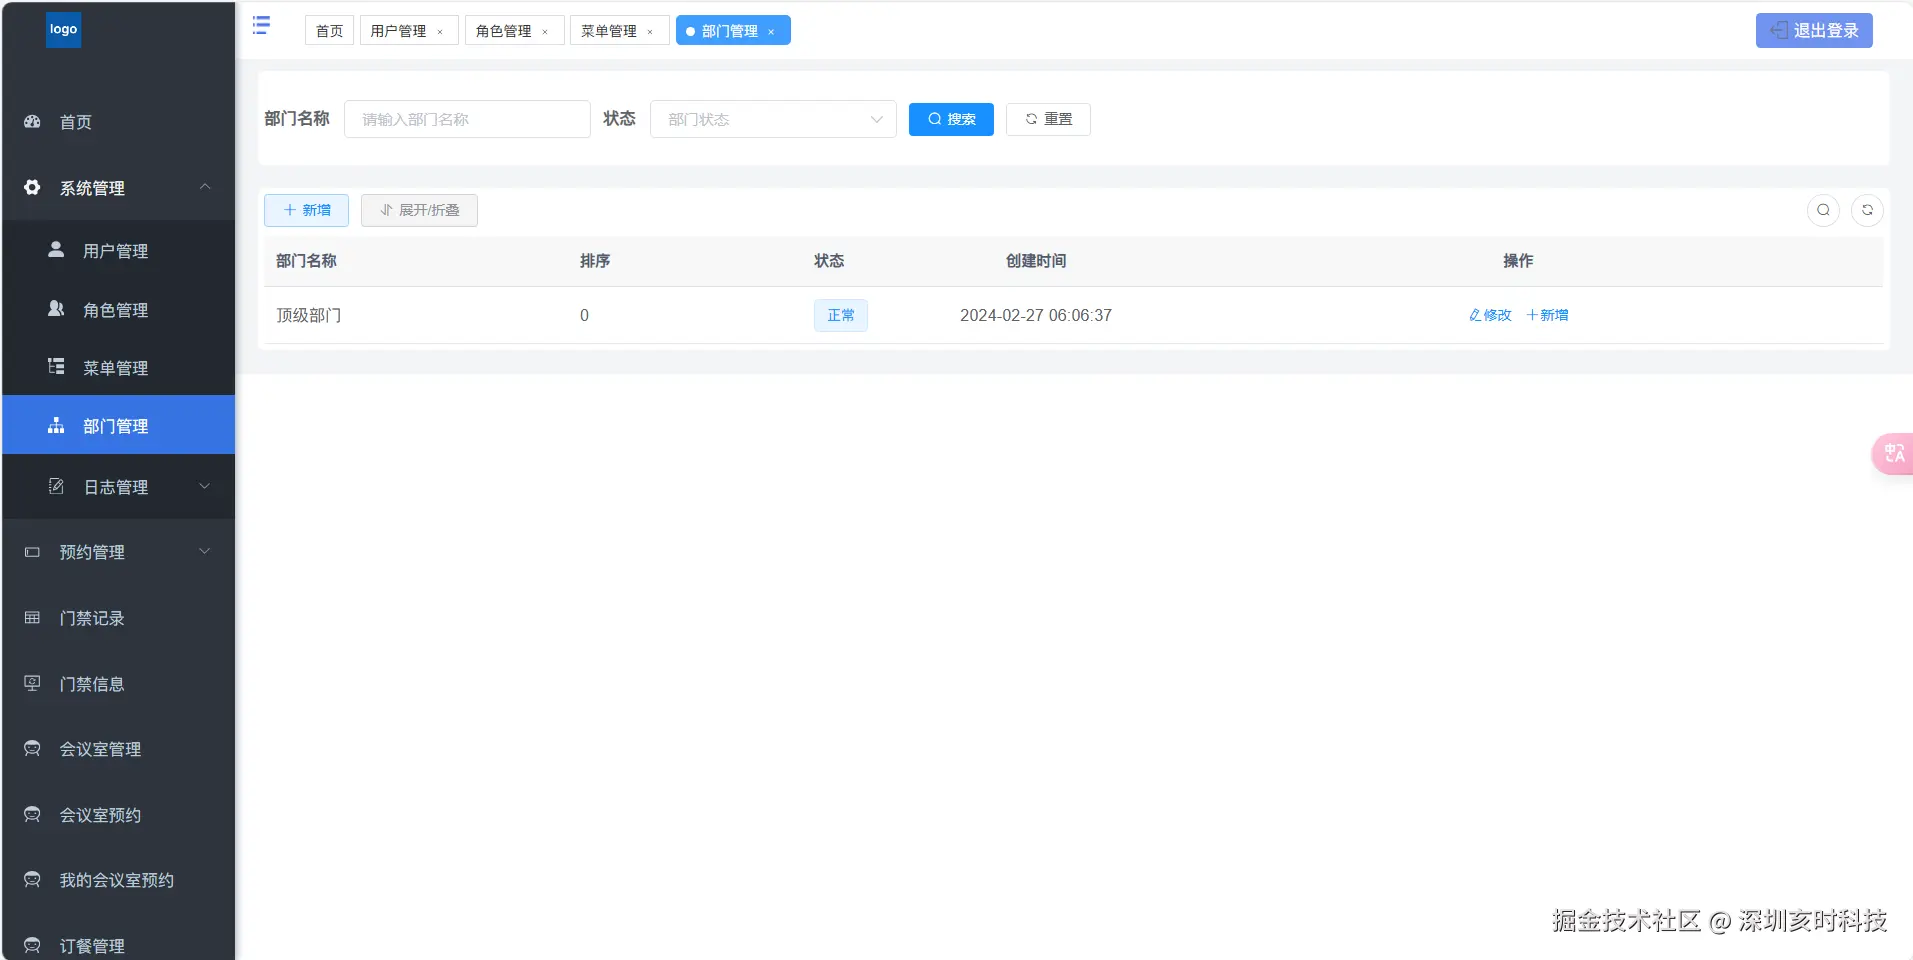Screen dimensions: 1913x960
Task: Close the 菜单管理 tab
Action: (650, 32)
